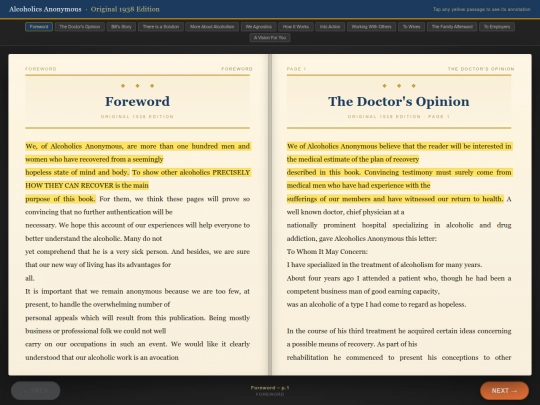Click 'Original 1938 Edition' header text

(x=125, y=9)
